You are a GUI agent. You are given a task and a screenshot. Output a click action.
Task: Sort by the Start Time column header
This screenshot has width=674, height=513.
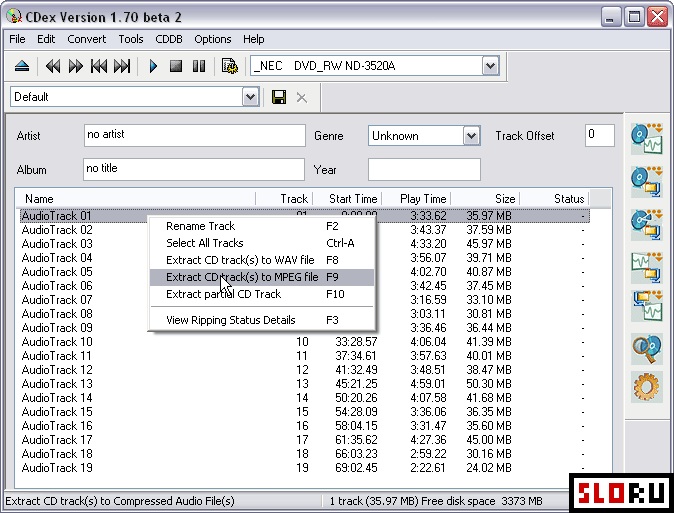coord(347,199)
